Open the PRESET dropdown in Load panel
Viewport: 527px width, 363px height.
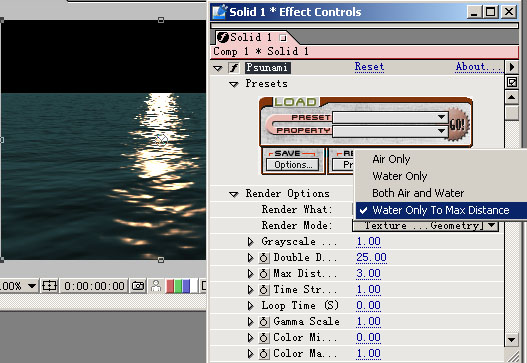(390, 117)
